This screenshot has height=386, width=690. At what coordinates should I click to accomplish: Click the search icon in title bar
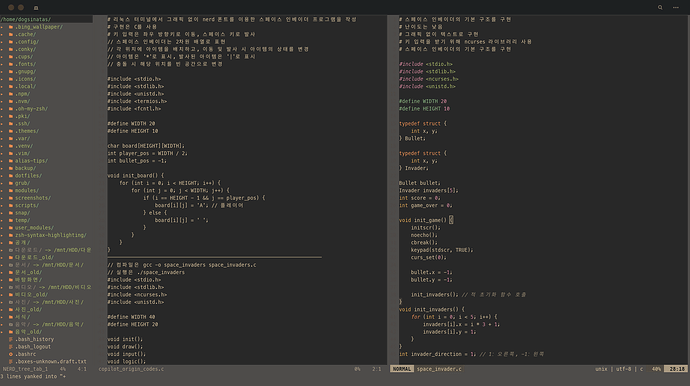coord(660,7)
